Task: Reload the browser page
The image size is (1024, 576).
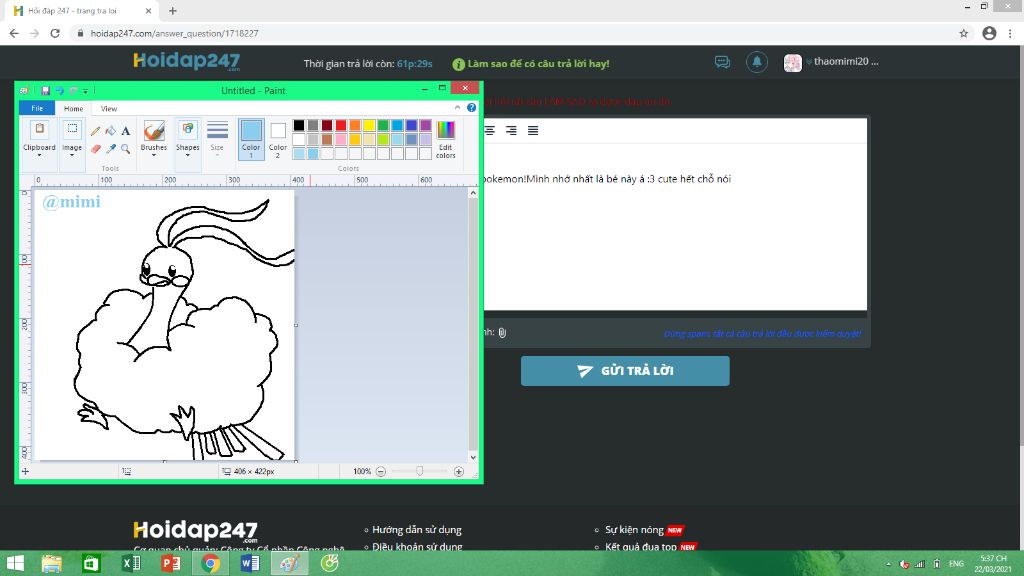Action: tap(55, 33)
